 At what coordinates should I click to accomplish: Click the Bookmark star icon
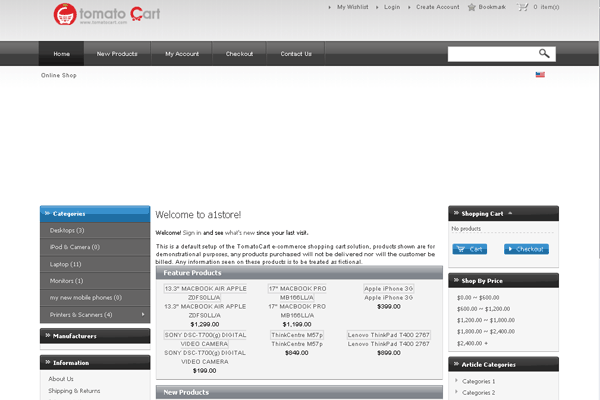[471, 7]
